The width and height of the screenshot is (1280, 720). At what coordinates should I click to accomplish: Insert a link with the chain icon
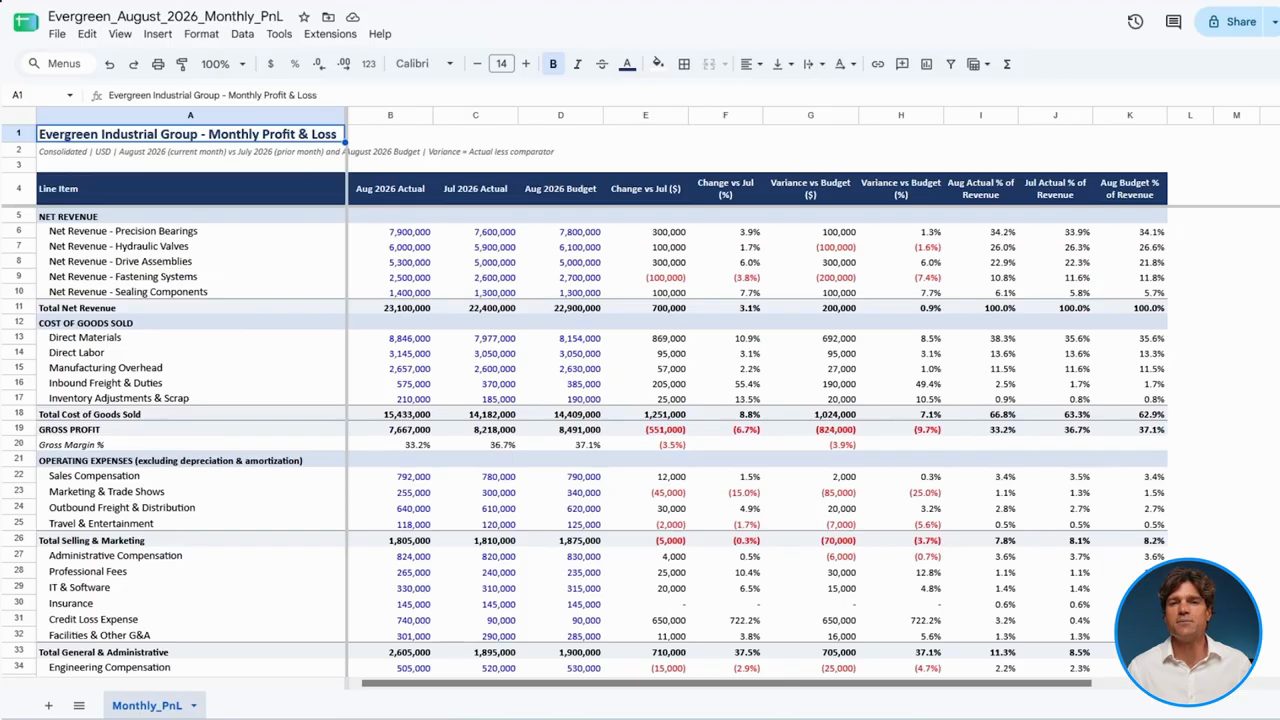[878, 64]
